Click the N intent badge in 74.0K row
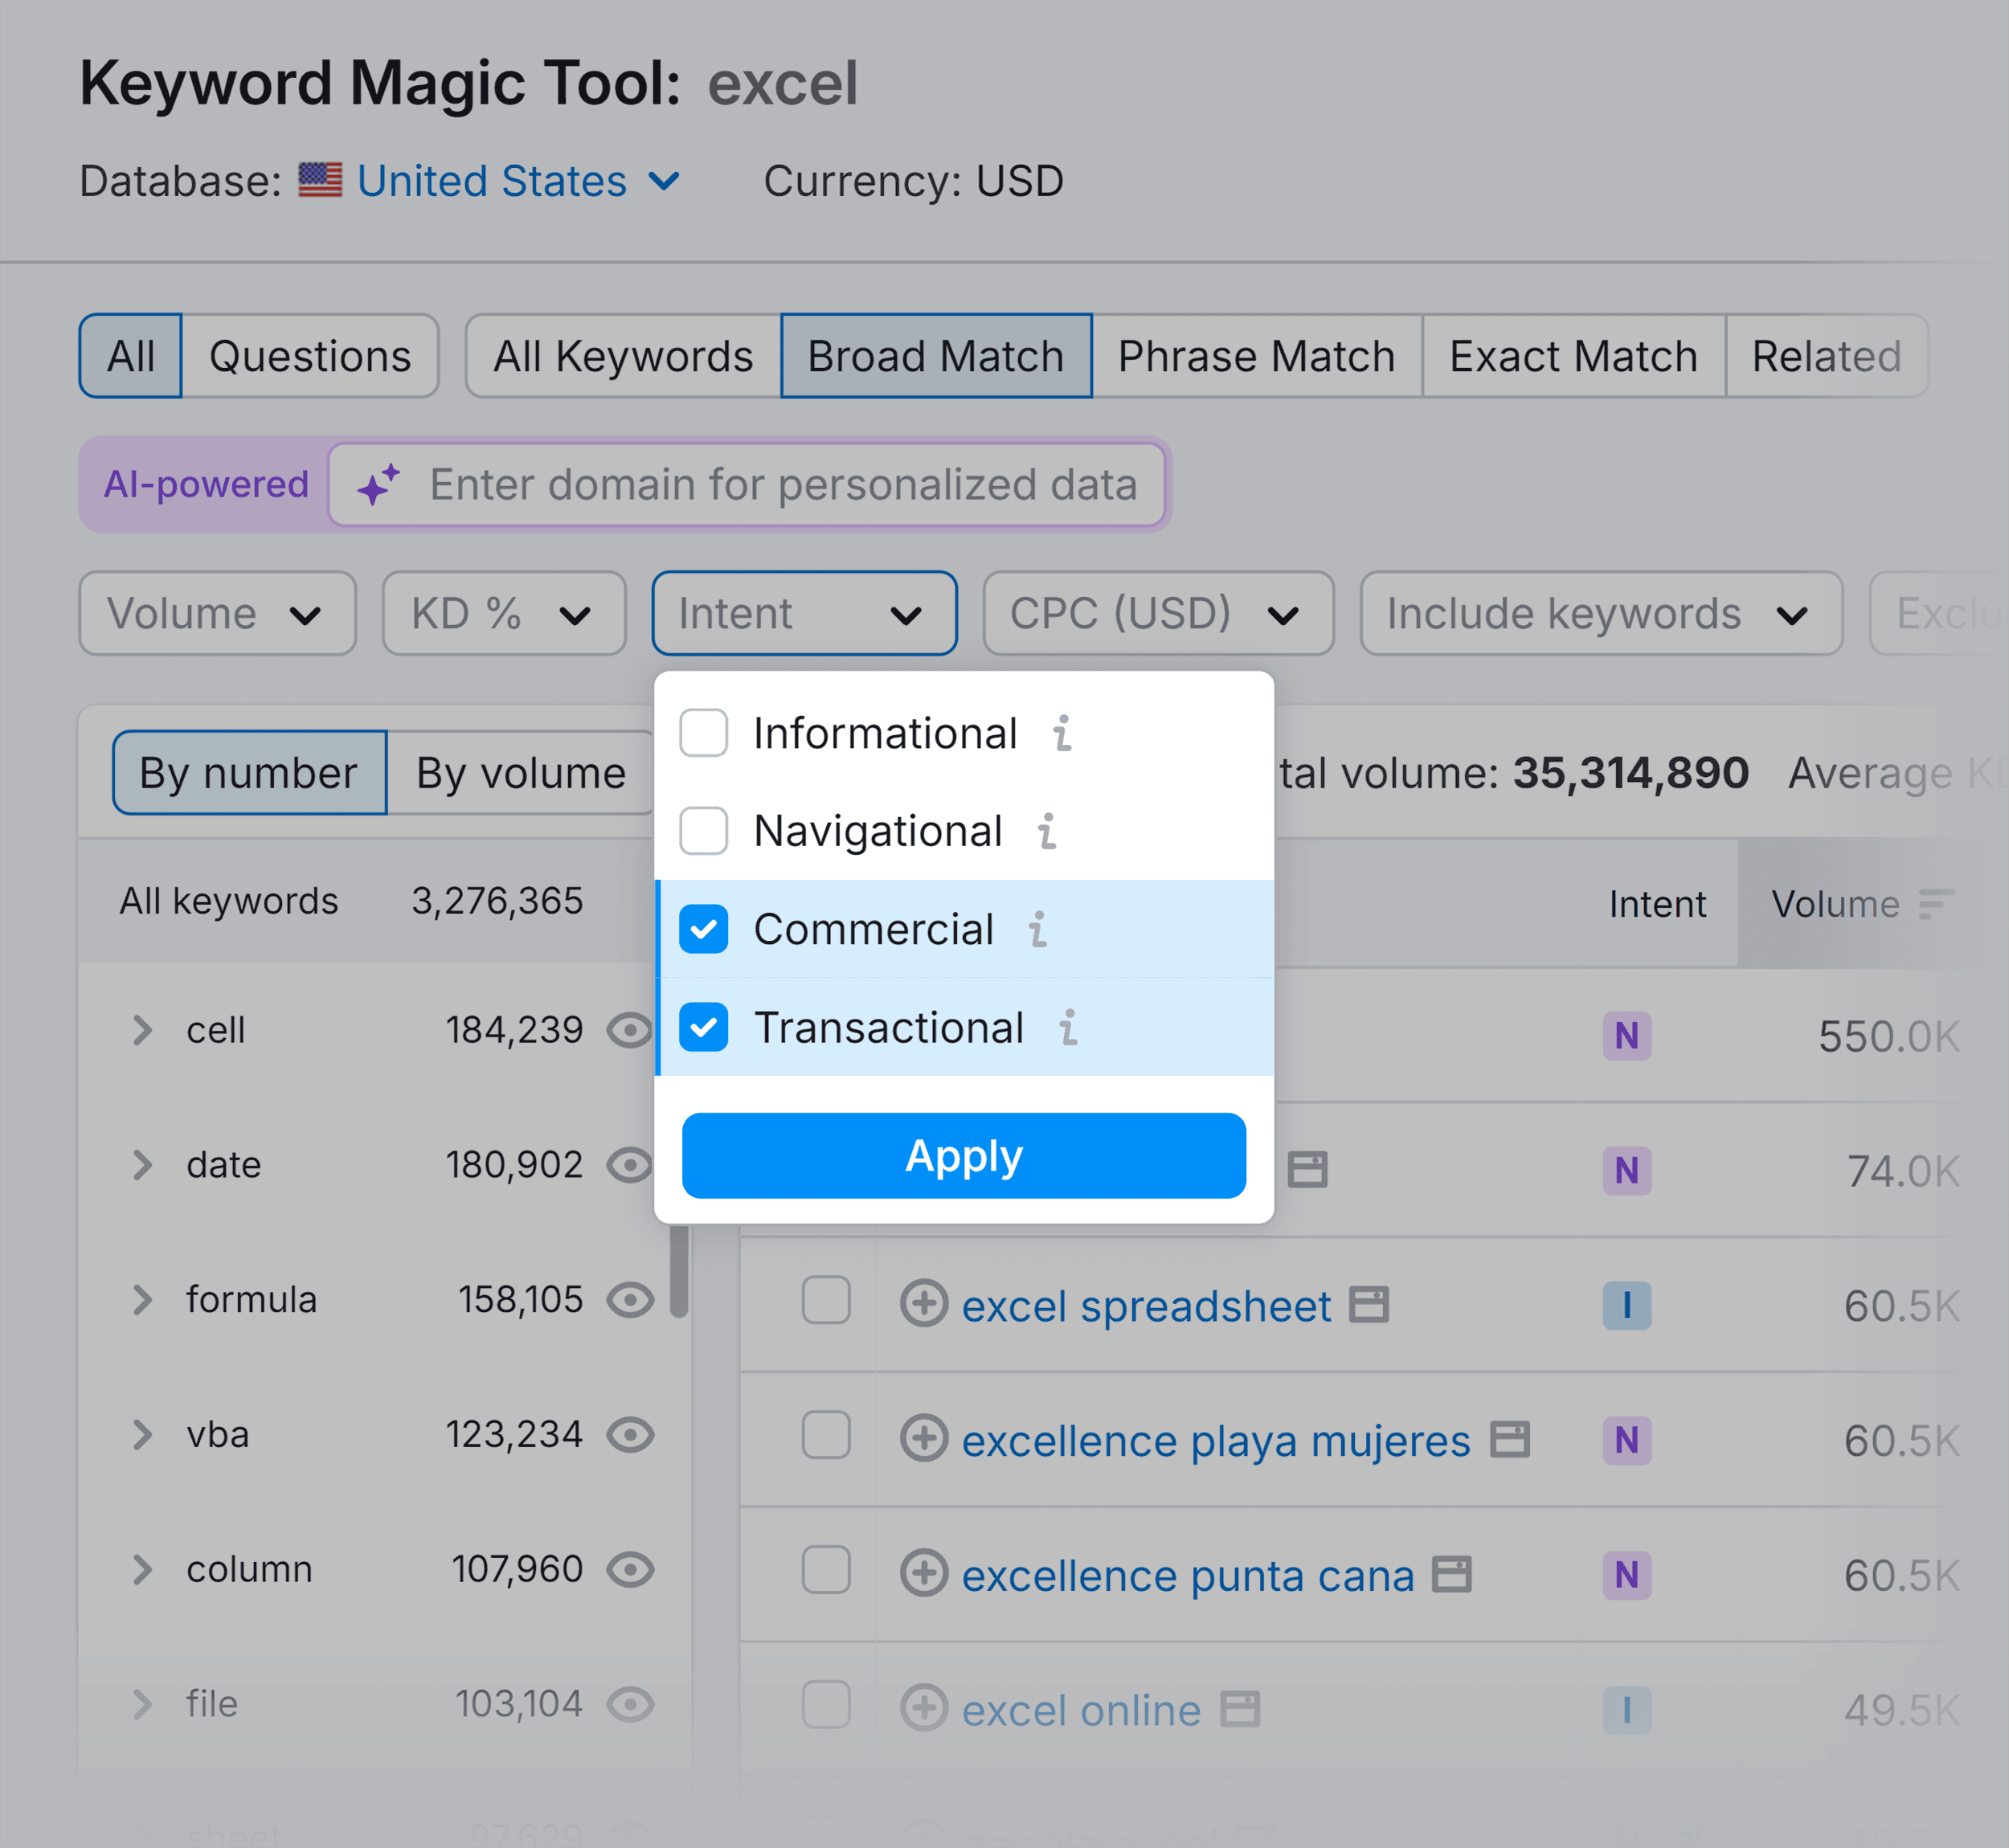Image resolution: width=2009 pixels, height=1848 pixels. coord(1626,1170)
